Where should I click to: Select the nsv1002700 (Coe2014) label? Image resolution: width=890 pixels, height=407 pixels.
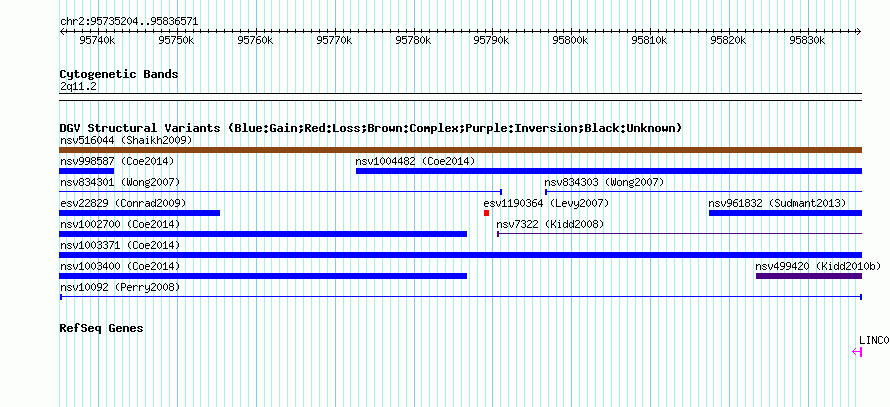120,224
